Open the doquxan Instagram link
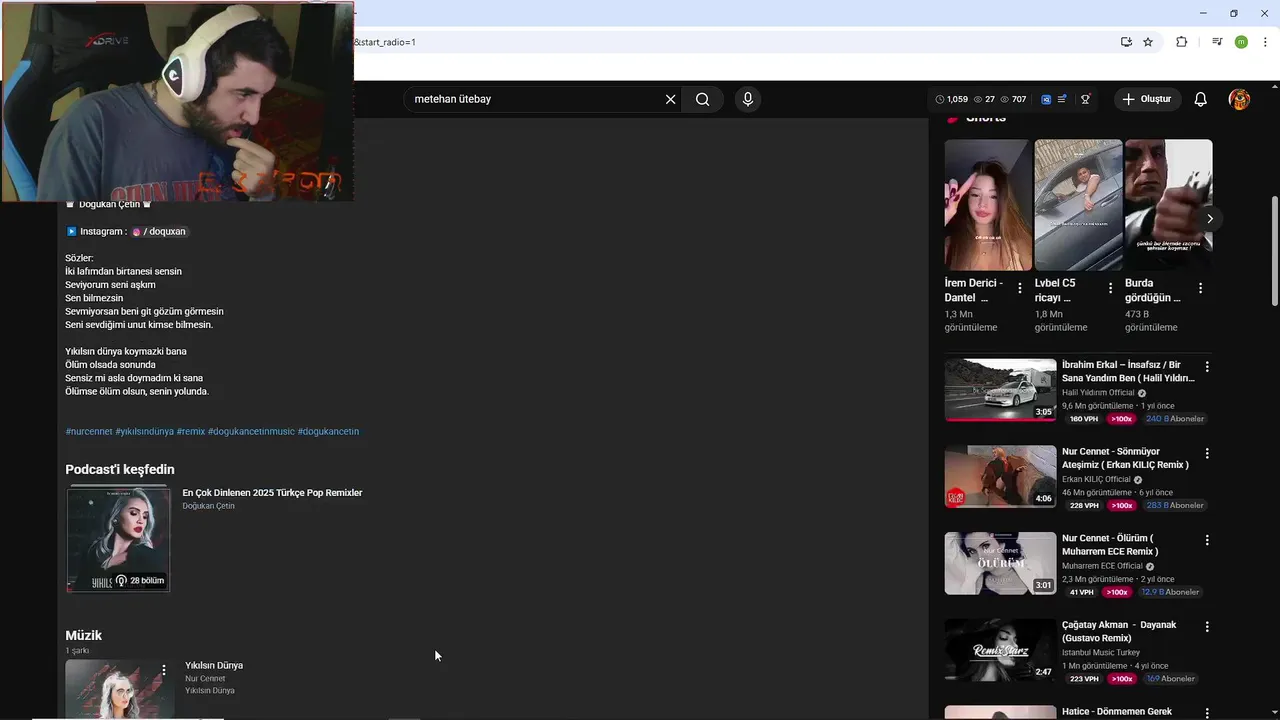The image size is (1280, 720). 159,231
